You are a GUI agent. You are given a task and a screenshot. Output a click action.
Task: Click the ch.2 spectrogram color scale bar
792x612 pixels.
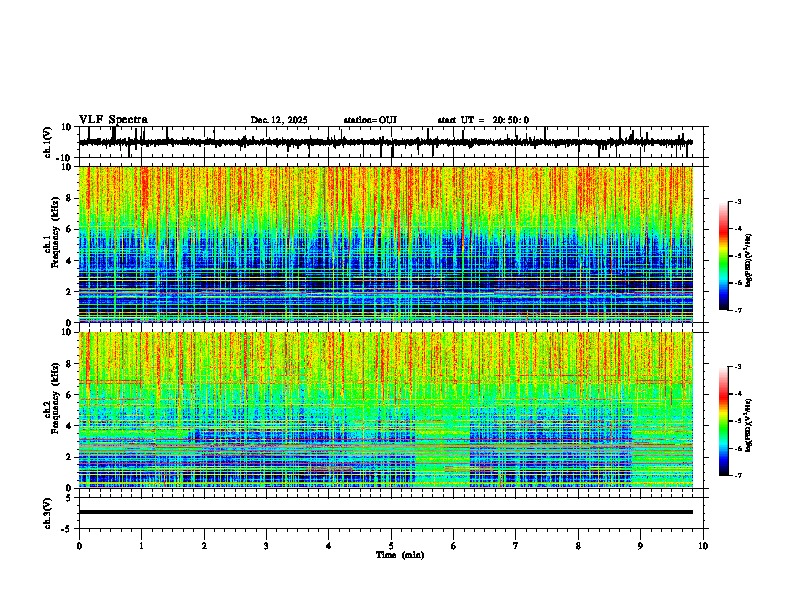tap(724, 421)
